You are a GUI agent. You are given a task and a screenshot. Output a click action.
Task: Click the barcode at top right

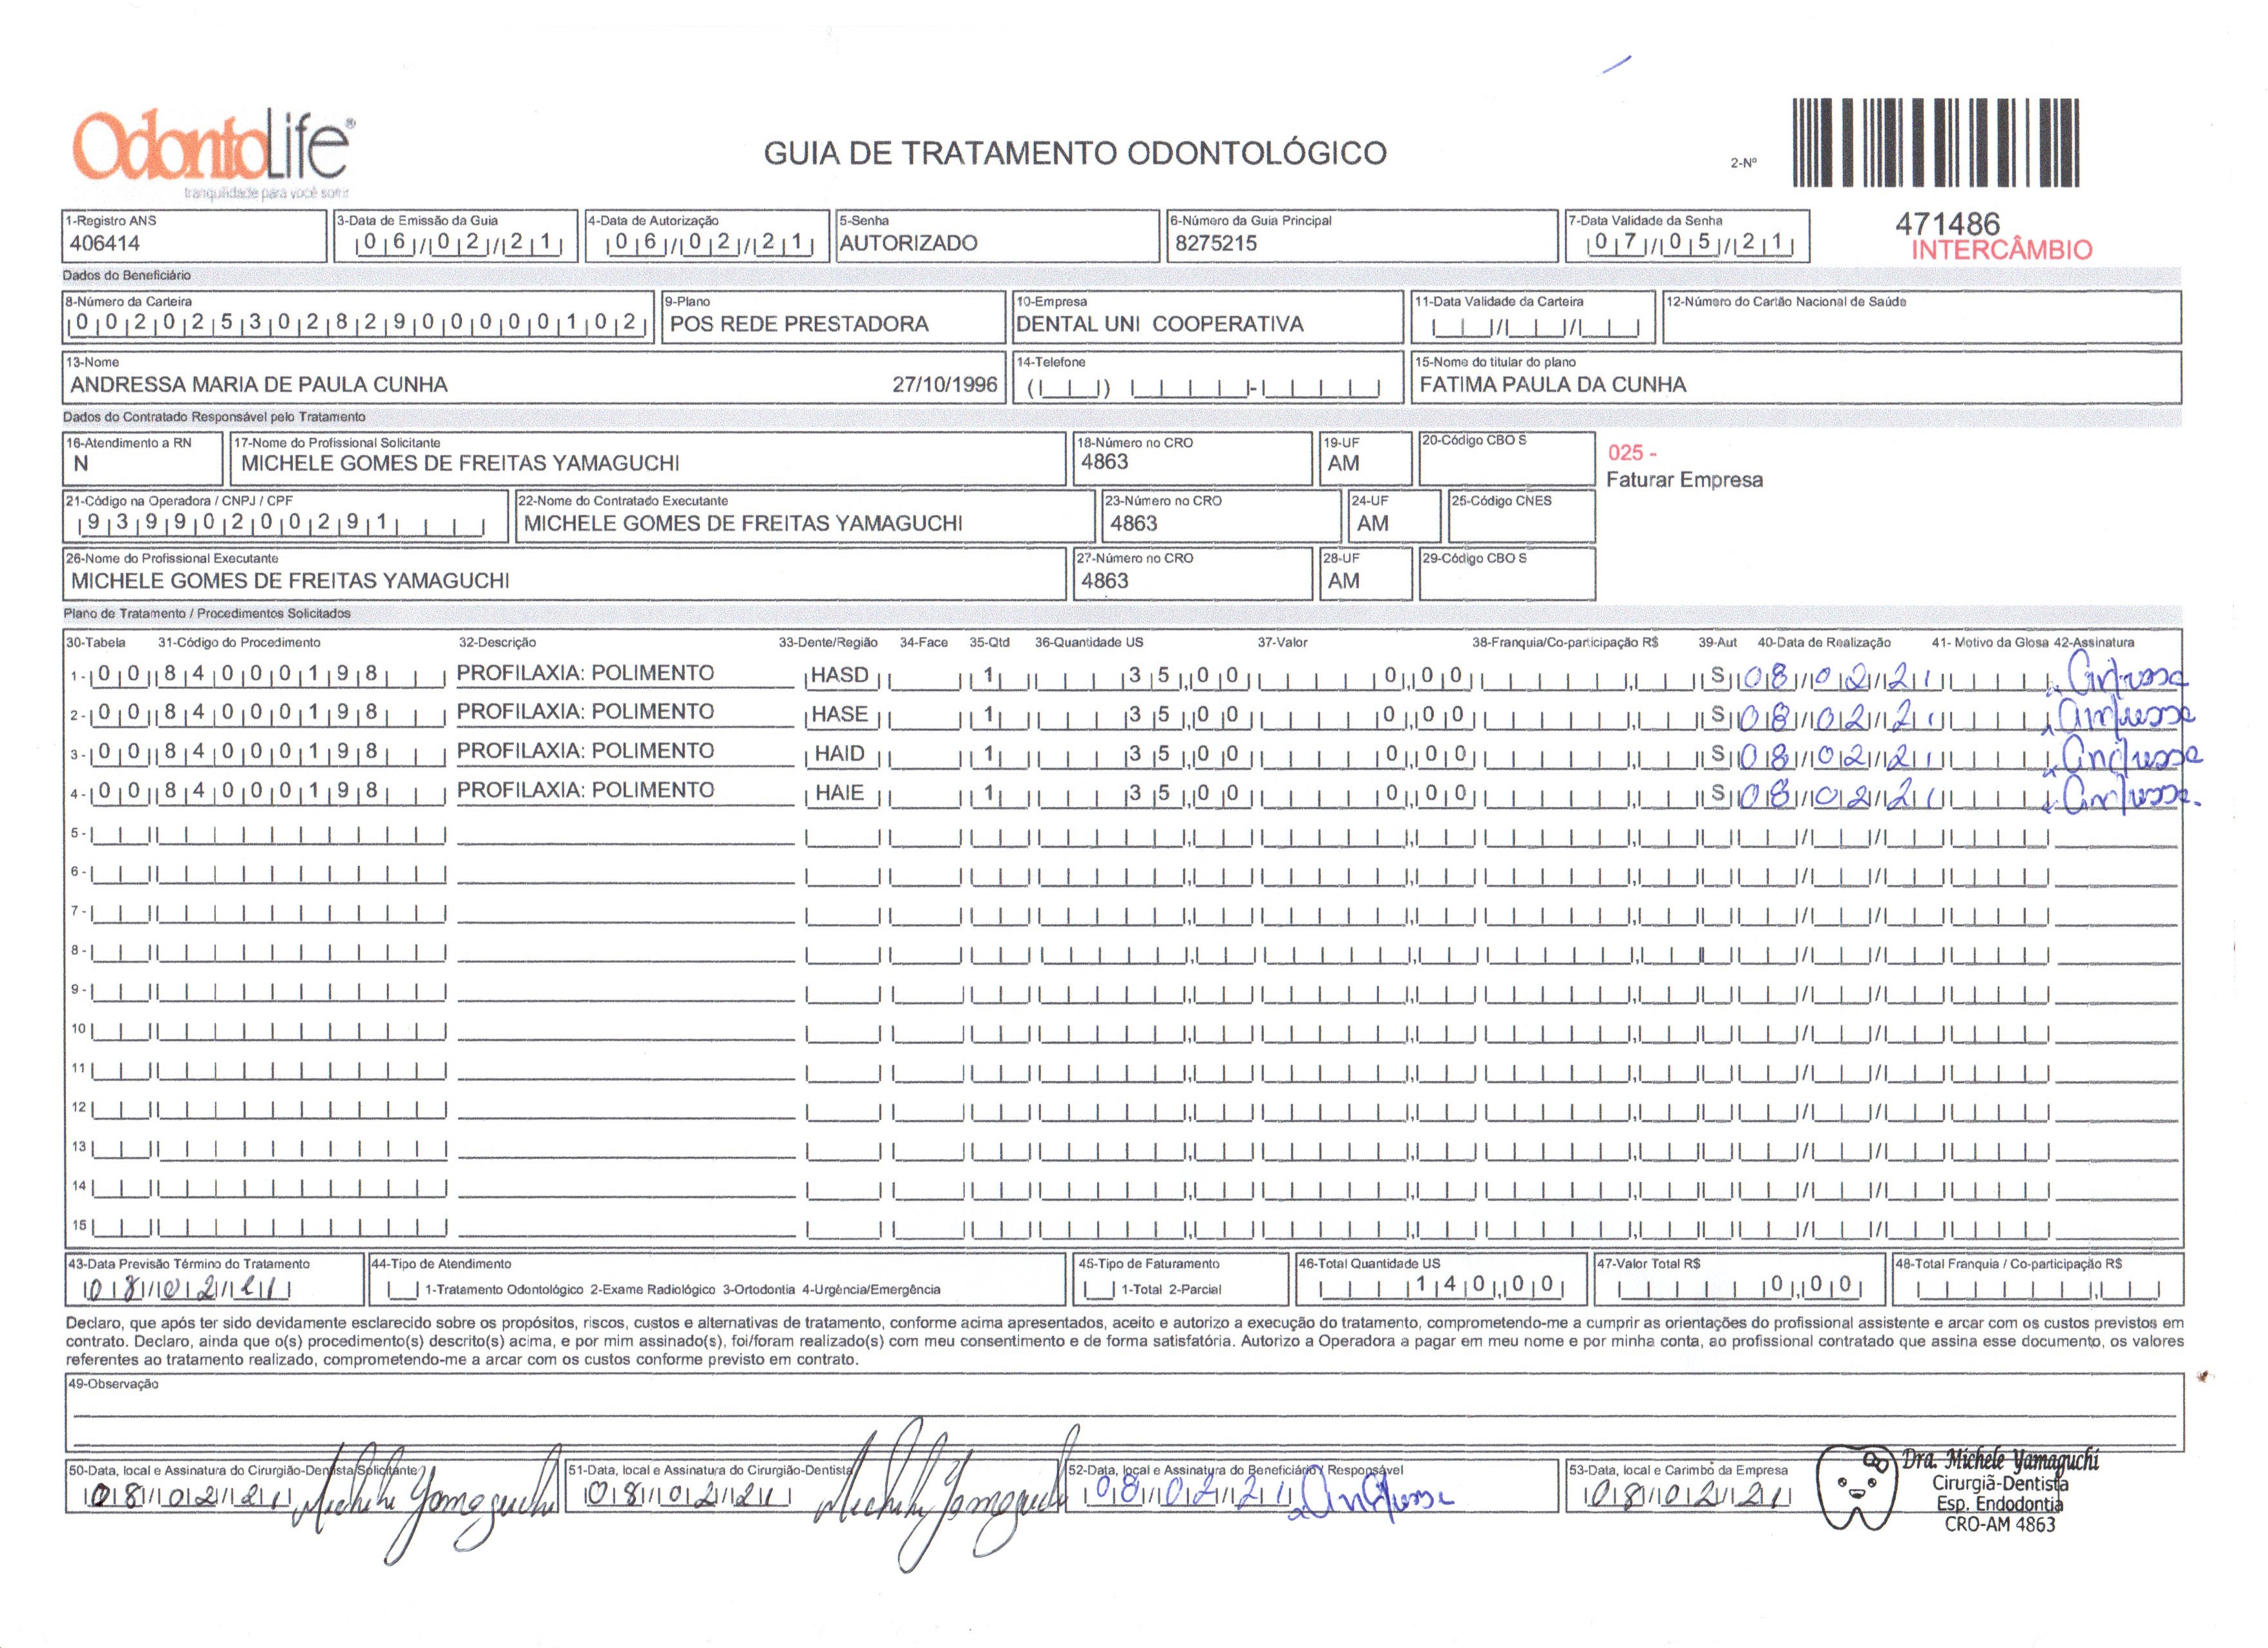pyautogui.click(x=1936, y=143)
